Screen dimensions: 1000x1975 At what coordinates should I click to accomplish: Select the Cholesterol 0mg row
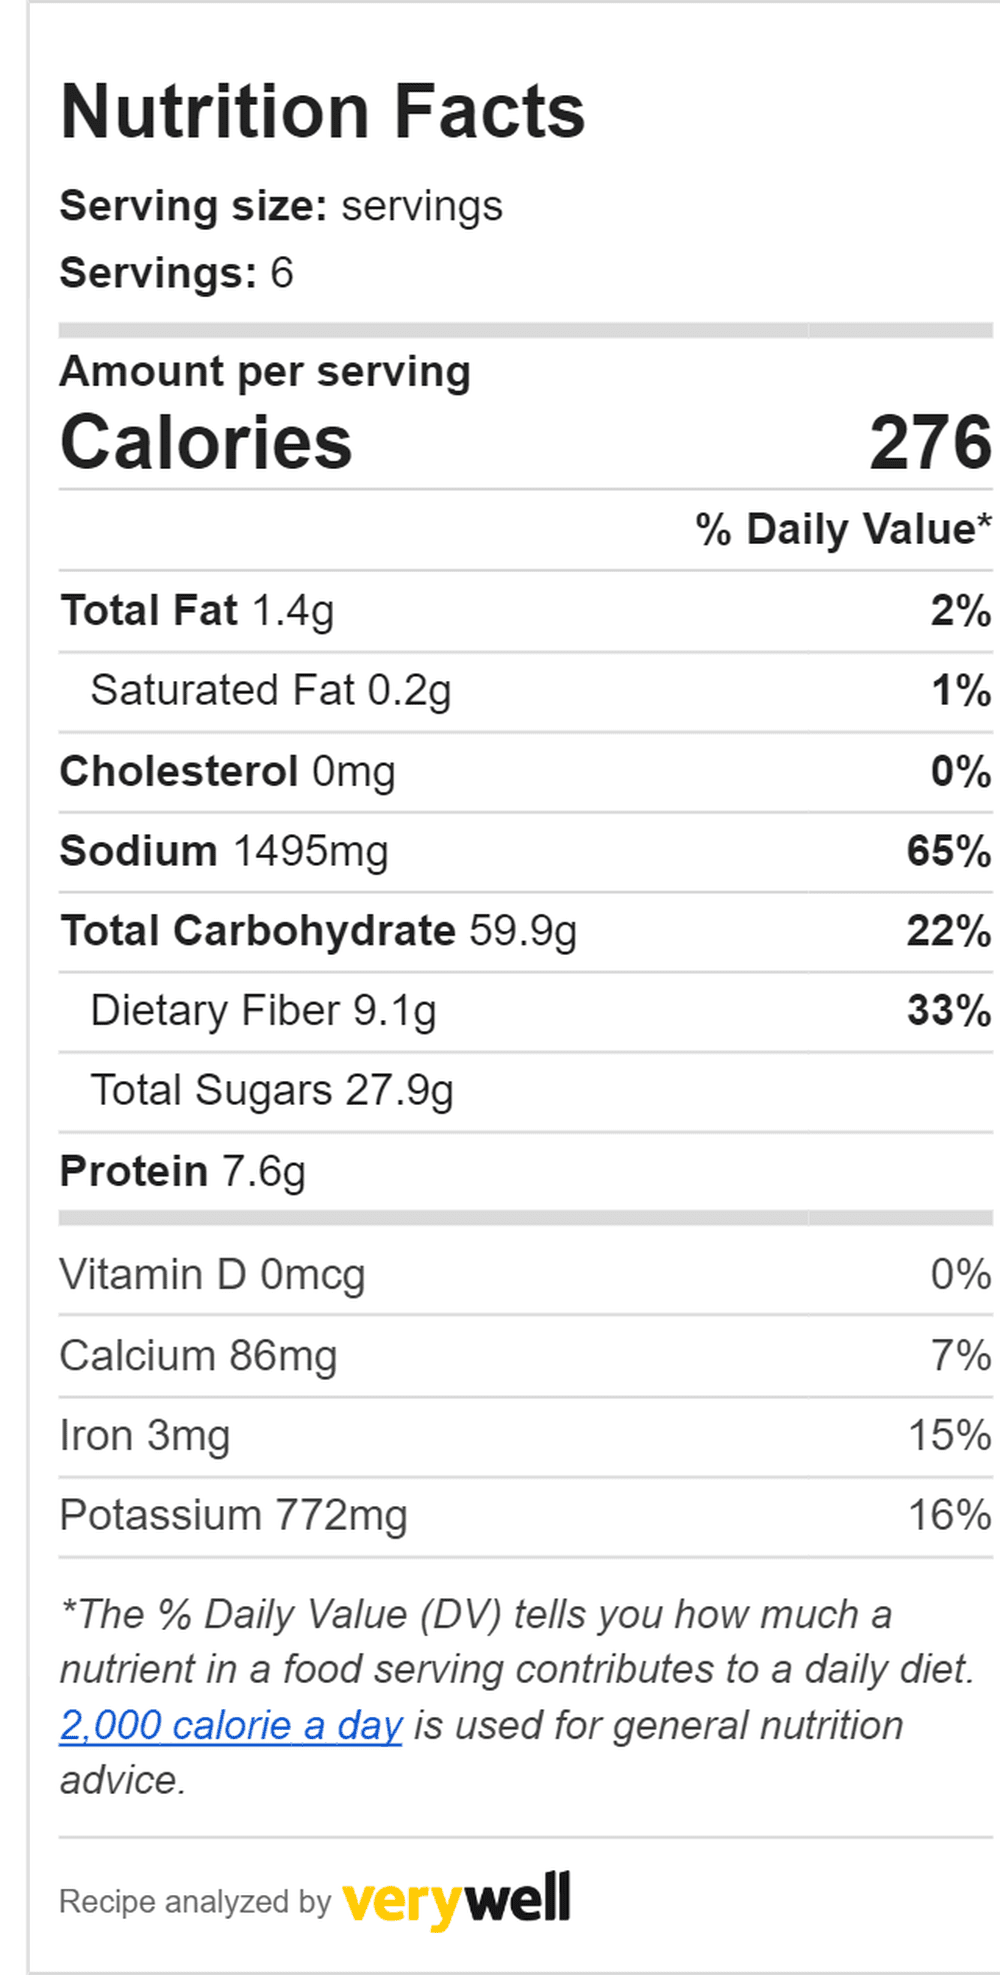(x=526, y=772)
